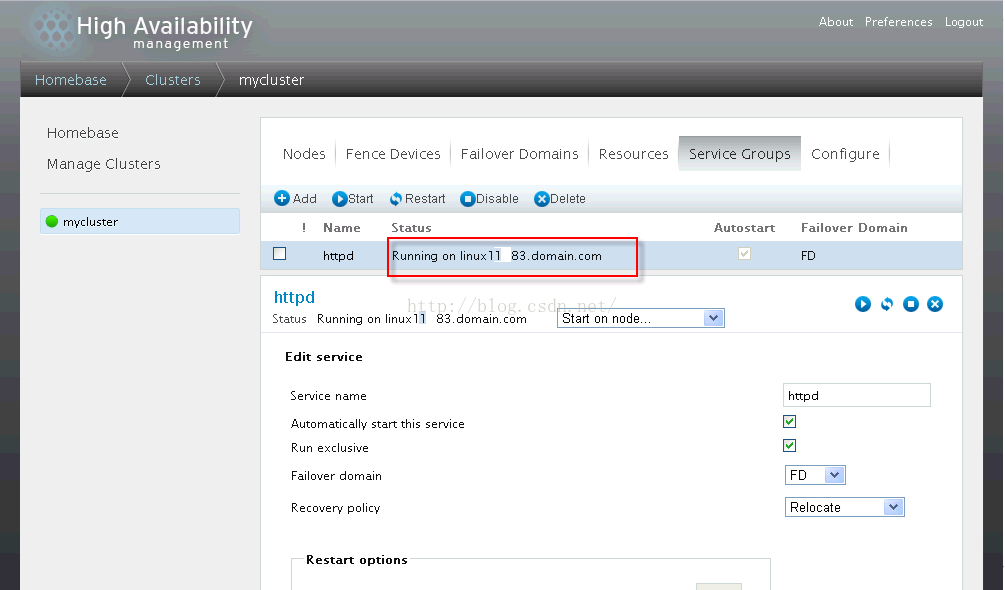Click the Start service toolbar icon

pos(339,199)
